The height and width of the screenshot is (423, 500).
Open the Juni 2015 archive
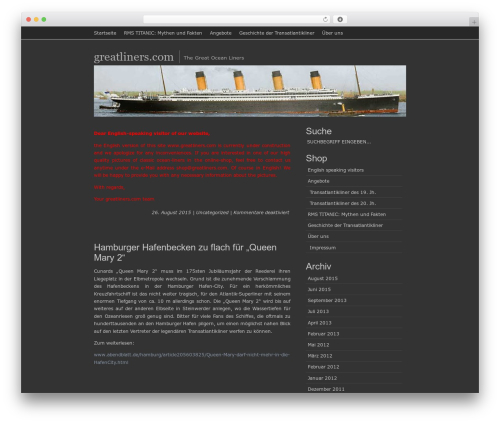319,289
